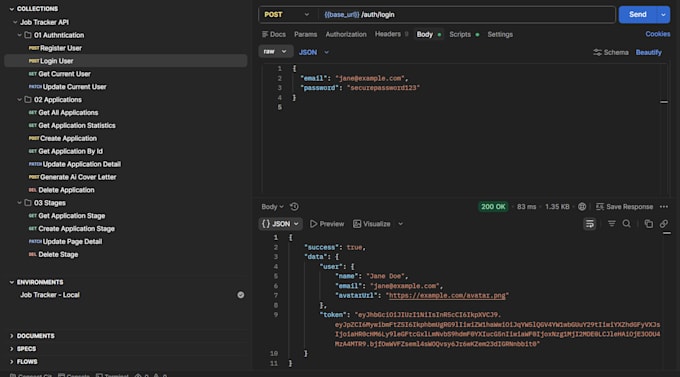Viewport: 680px width, 377px height.
Task: Open the Register User request
Action: coord(126,48)
